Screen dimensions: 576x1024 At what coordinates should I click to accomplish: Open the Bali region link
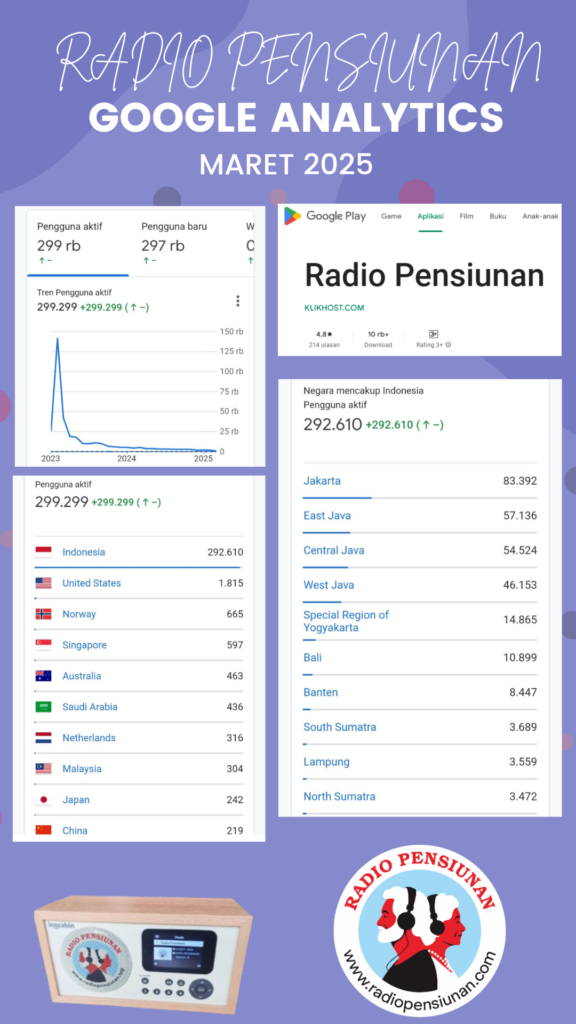click(313, 658)
